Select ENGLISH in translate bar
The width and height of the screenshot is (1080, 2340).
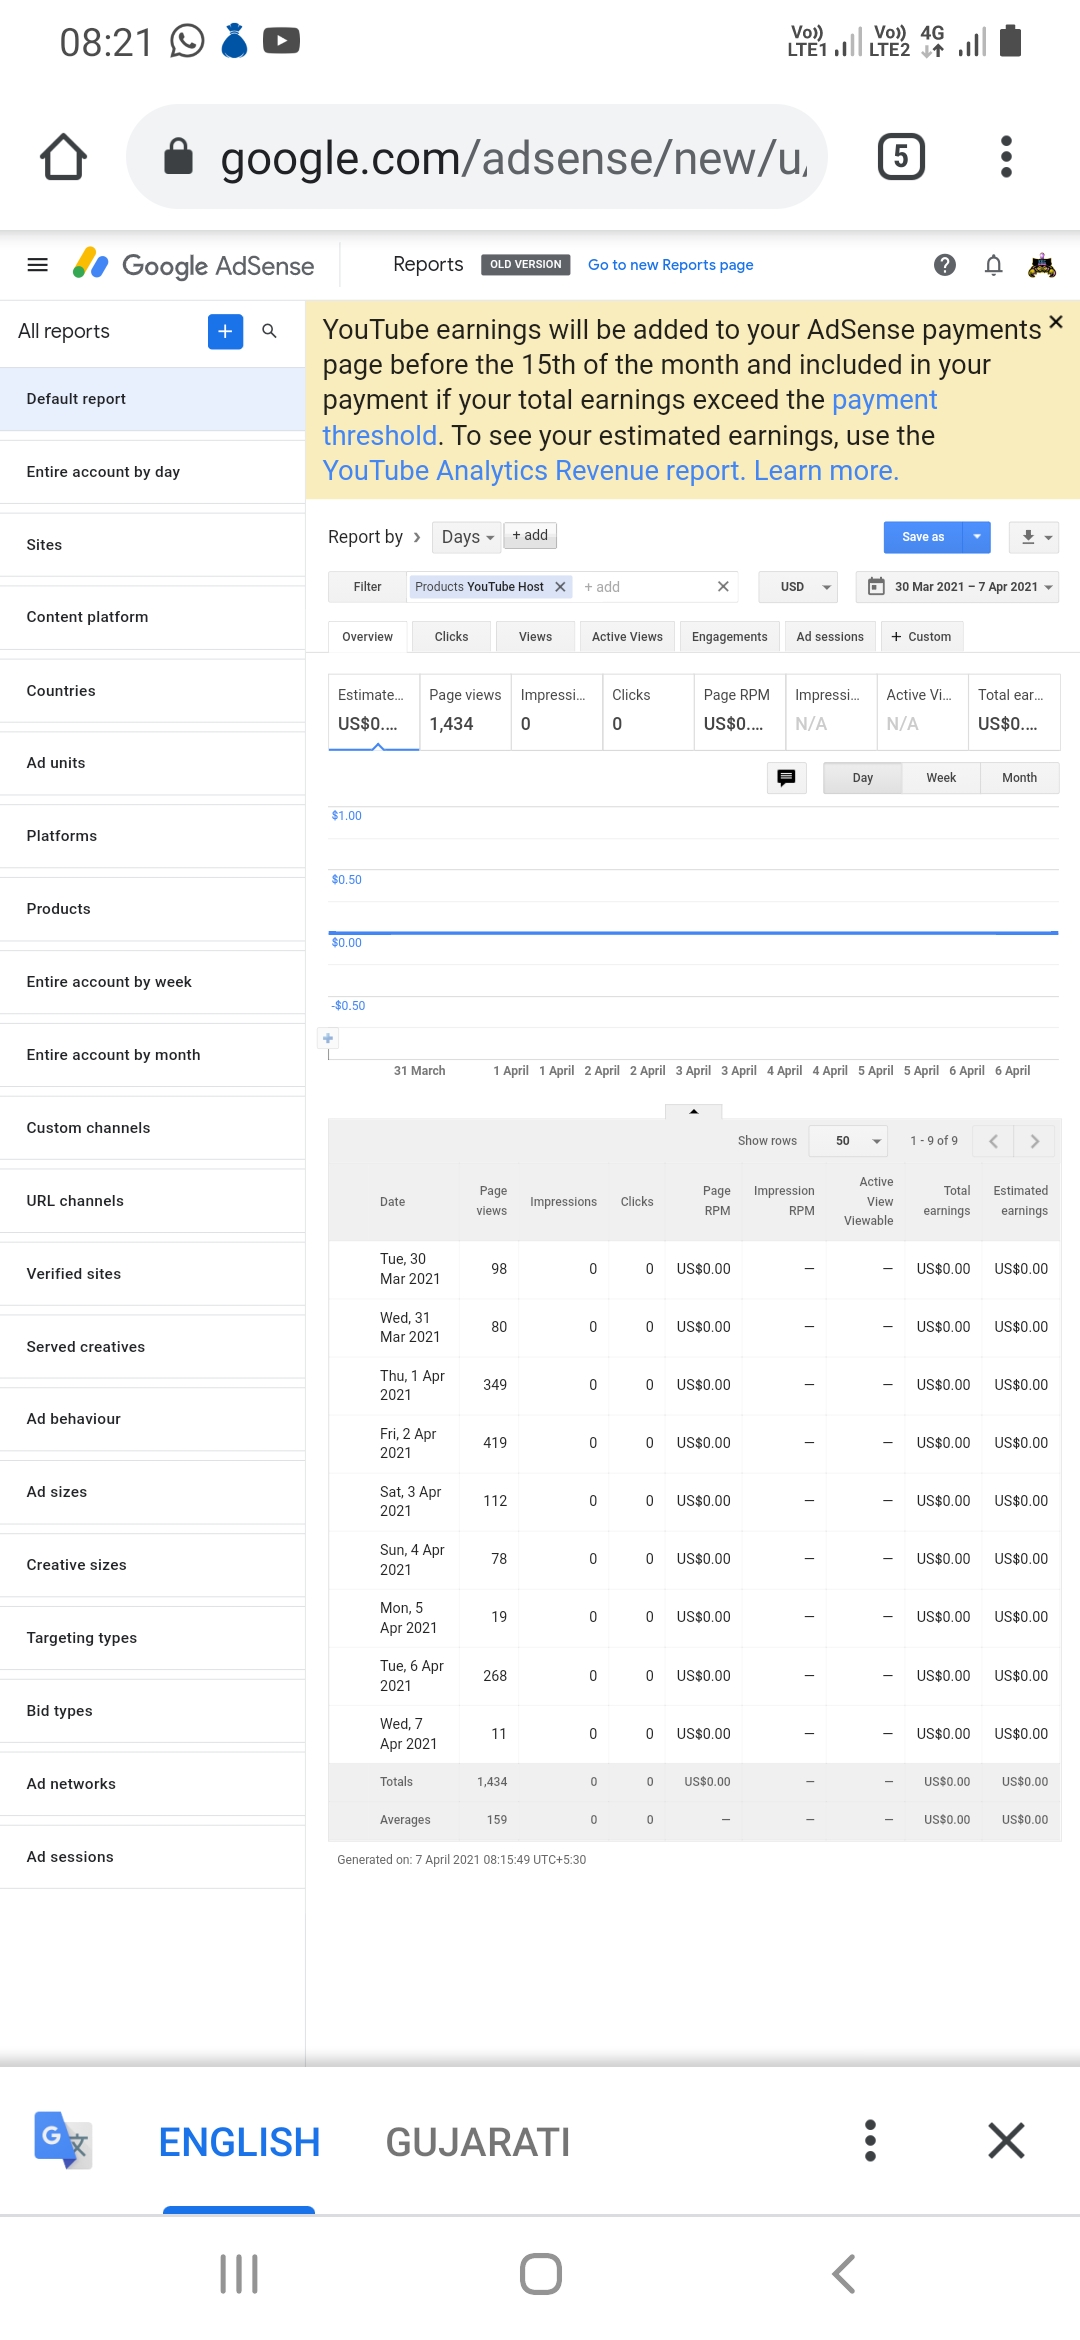point(239,2142)
